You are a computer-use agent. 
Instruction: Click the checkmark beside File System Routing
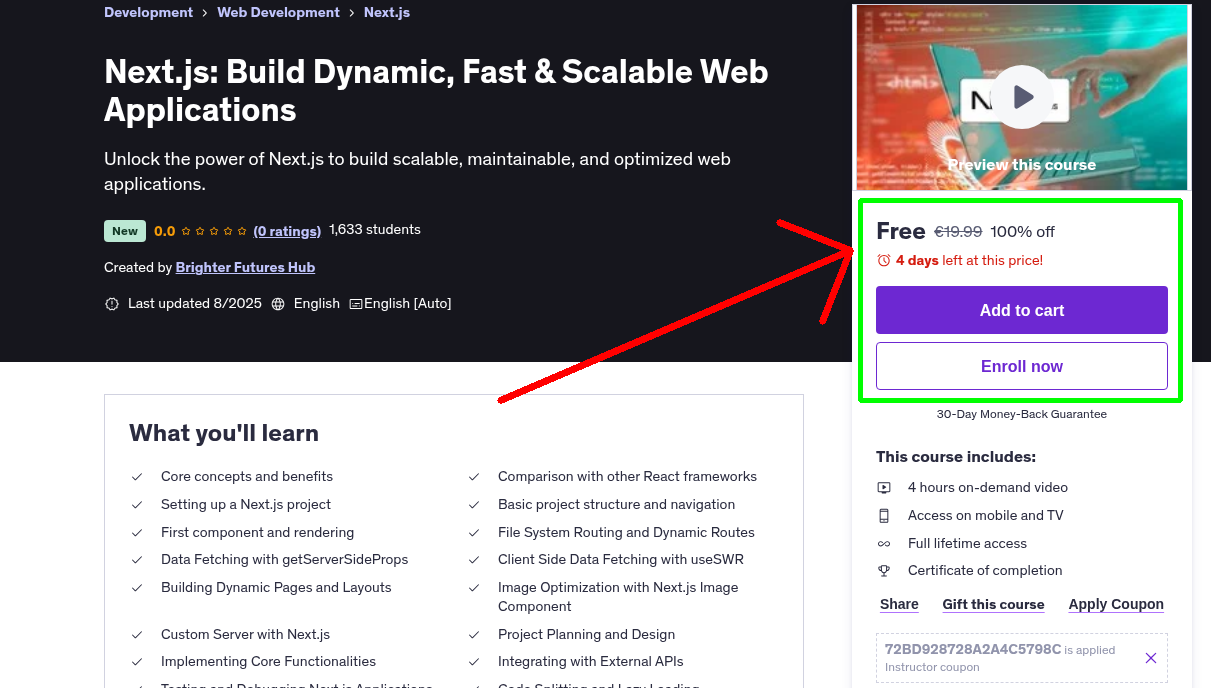click(x=474, y=533)
